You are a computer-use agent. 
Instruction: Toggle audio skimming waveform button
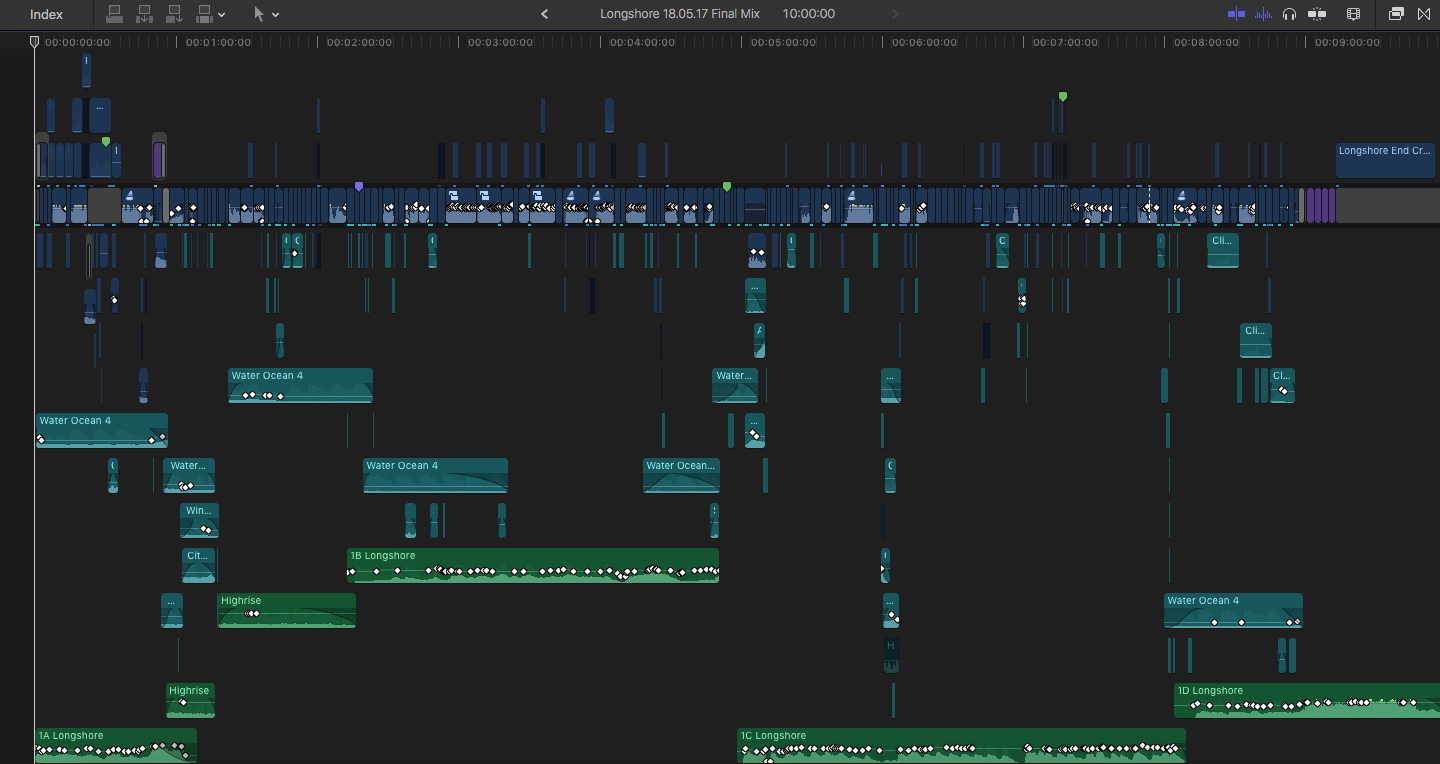[1263, 14]
